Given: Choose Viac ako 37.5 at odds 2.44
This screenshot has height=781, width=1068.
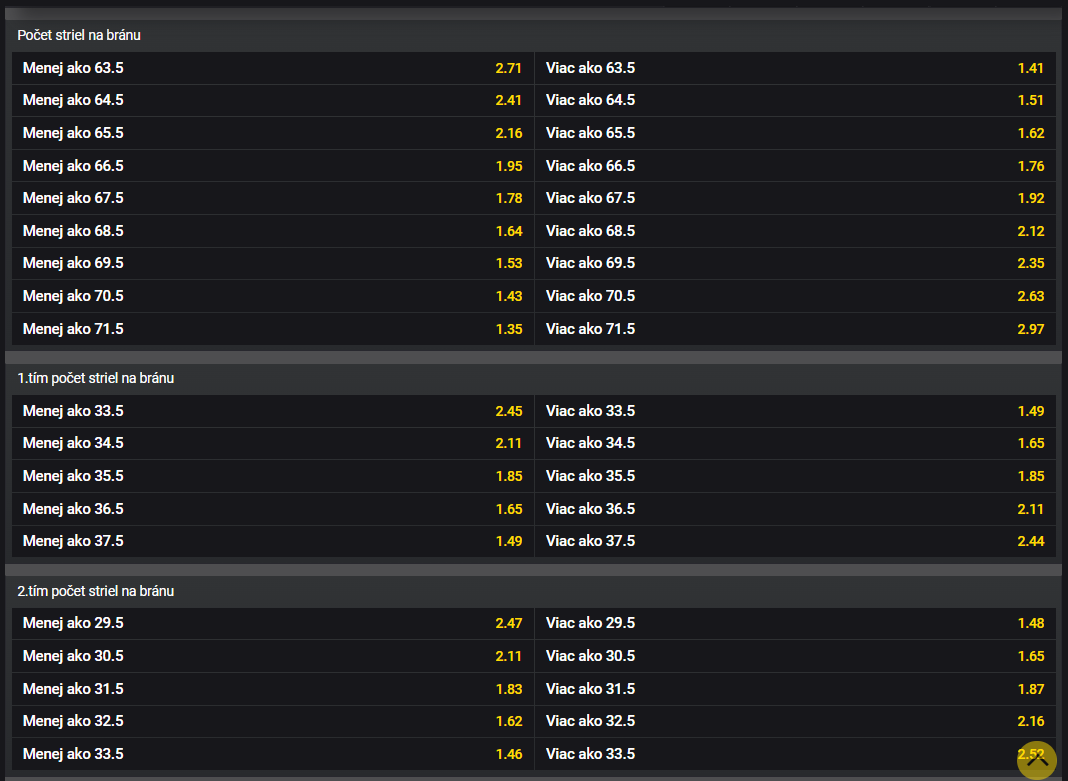Looking at the screenshot, I should click(x=795, y=540).
